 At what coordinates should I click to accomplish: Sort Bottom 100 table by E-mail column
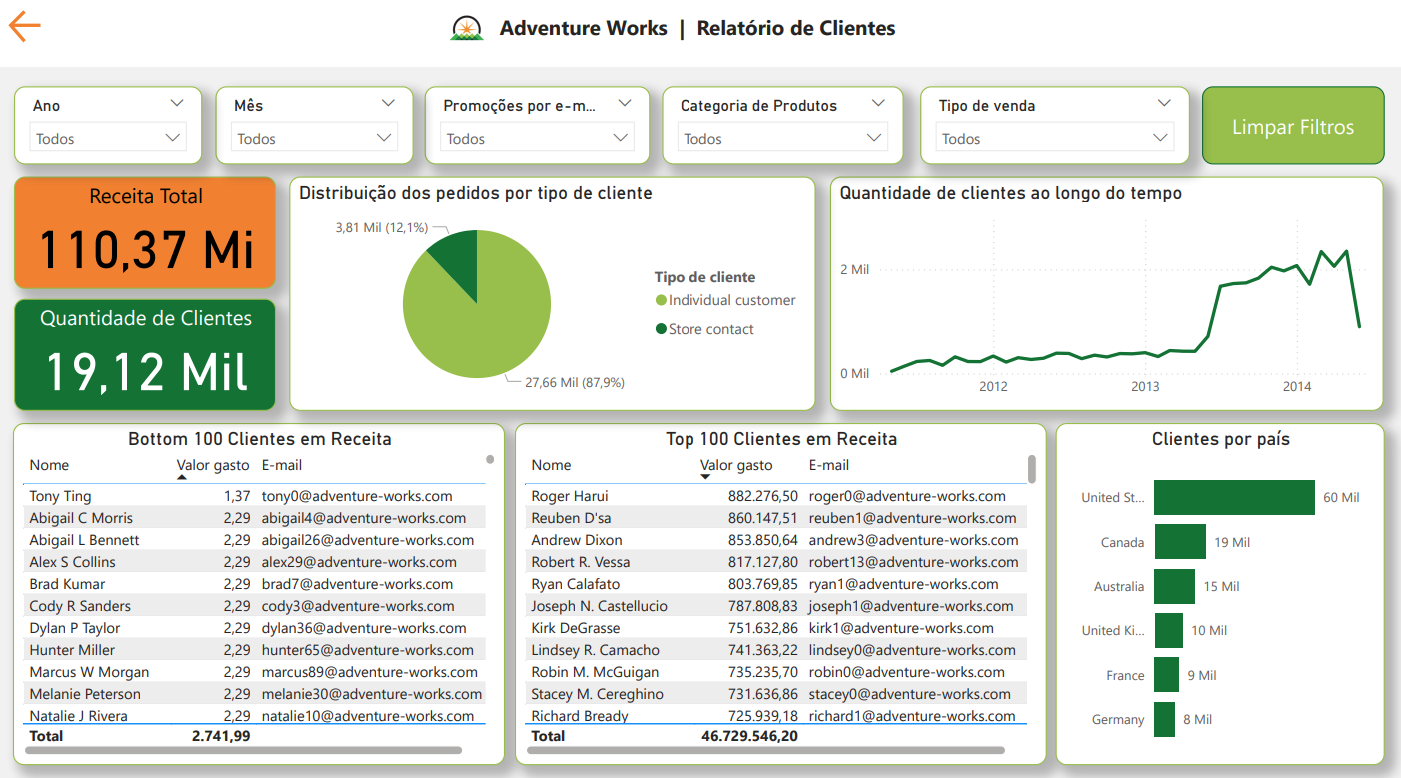coord(281,465)
